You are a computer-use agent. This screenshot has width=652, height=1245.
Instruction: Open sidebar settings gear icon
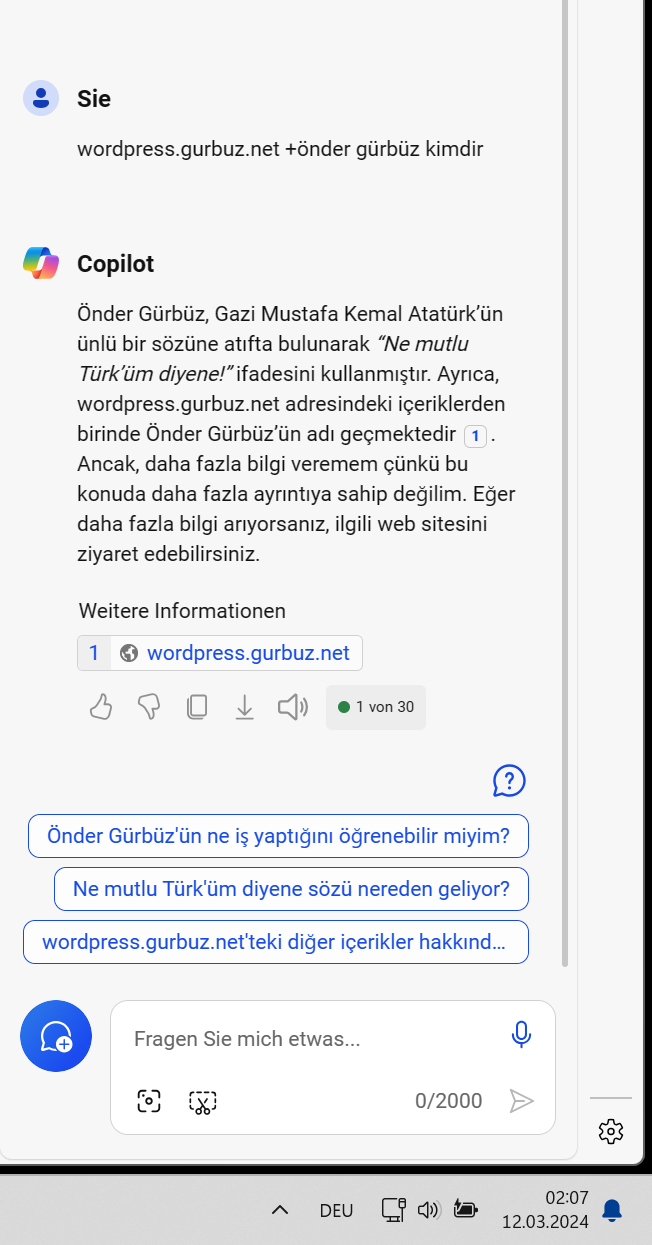point(610,1131)
